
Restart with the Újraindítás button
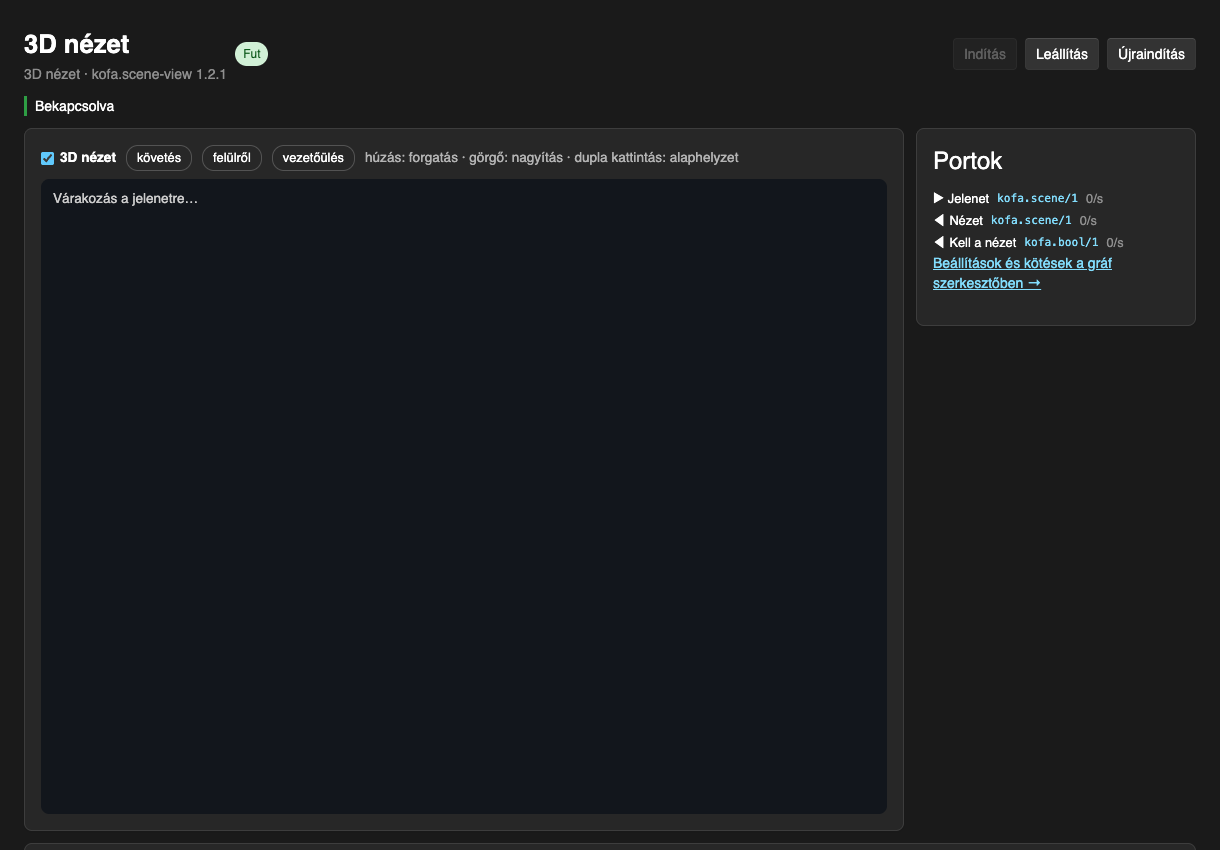(1151, 54)
